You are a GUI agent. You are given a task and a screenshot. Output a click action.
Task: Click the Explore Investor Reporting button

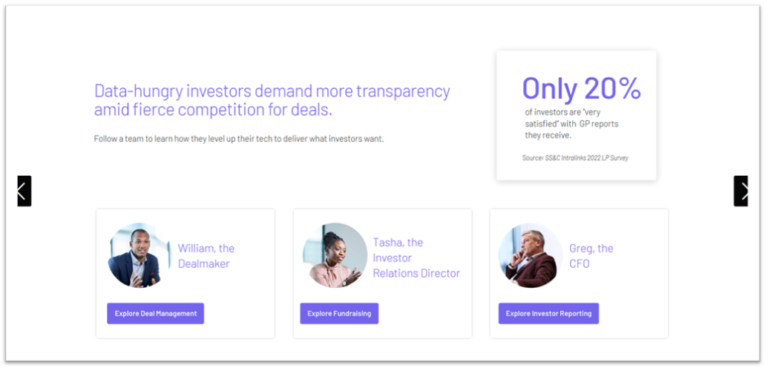coord(549,314)
